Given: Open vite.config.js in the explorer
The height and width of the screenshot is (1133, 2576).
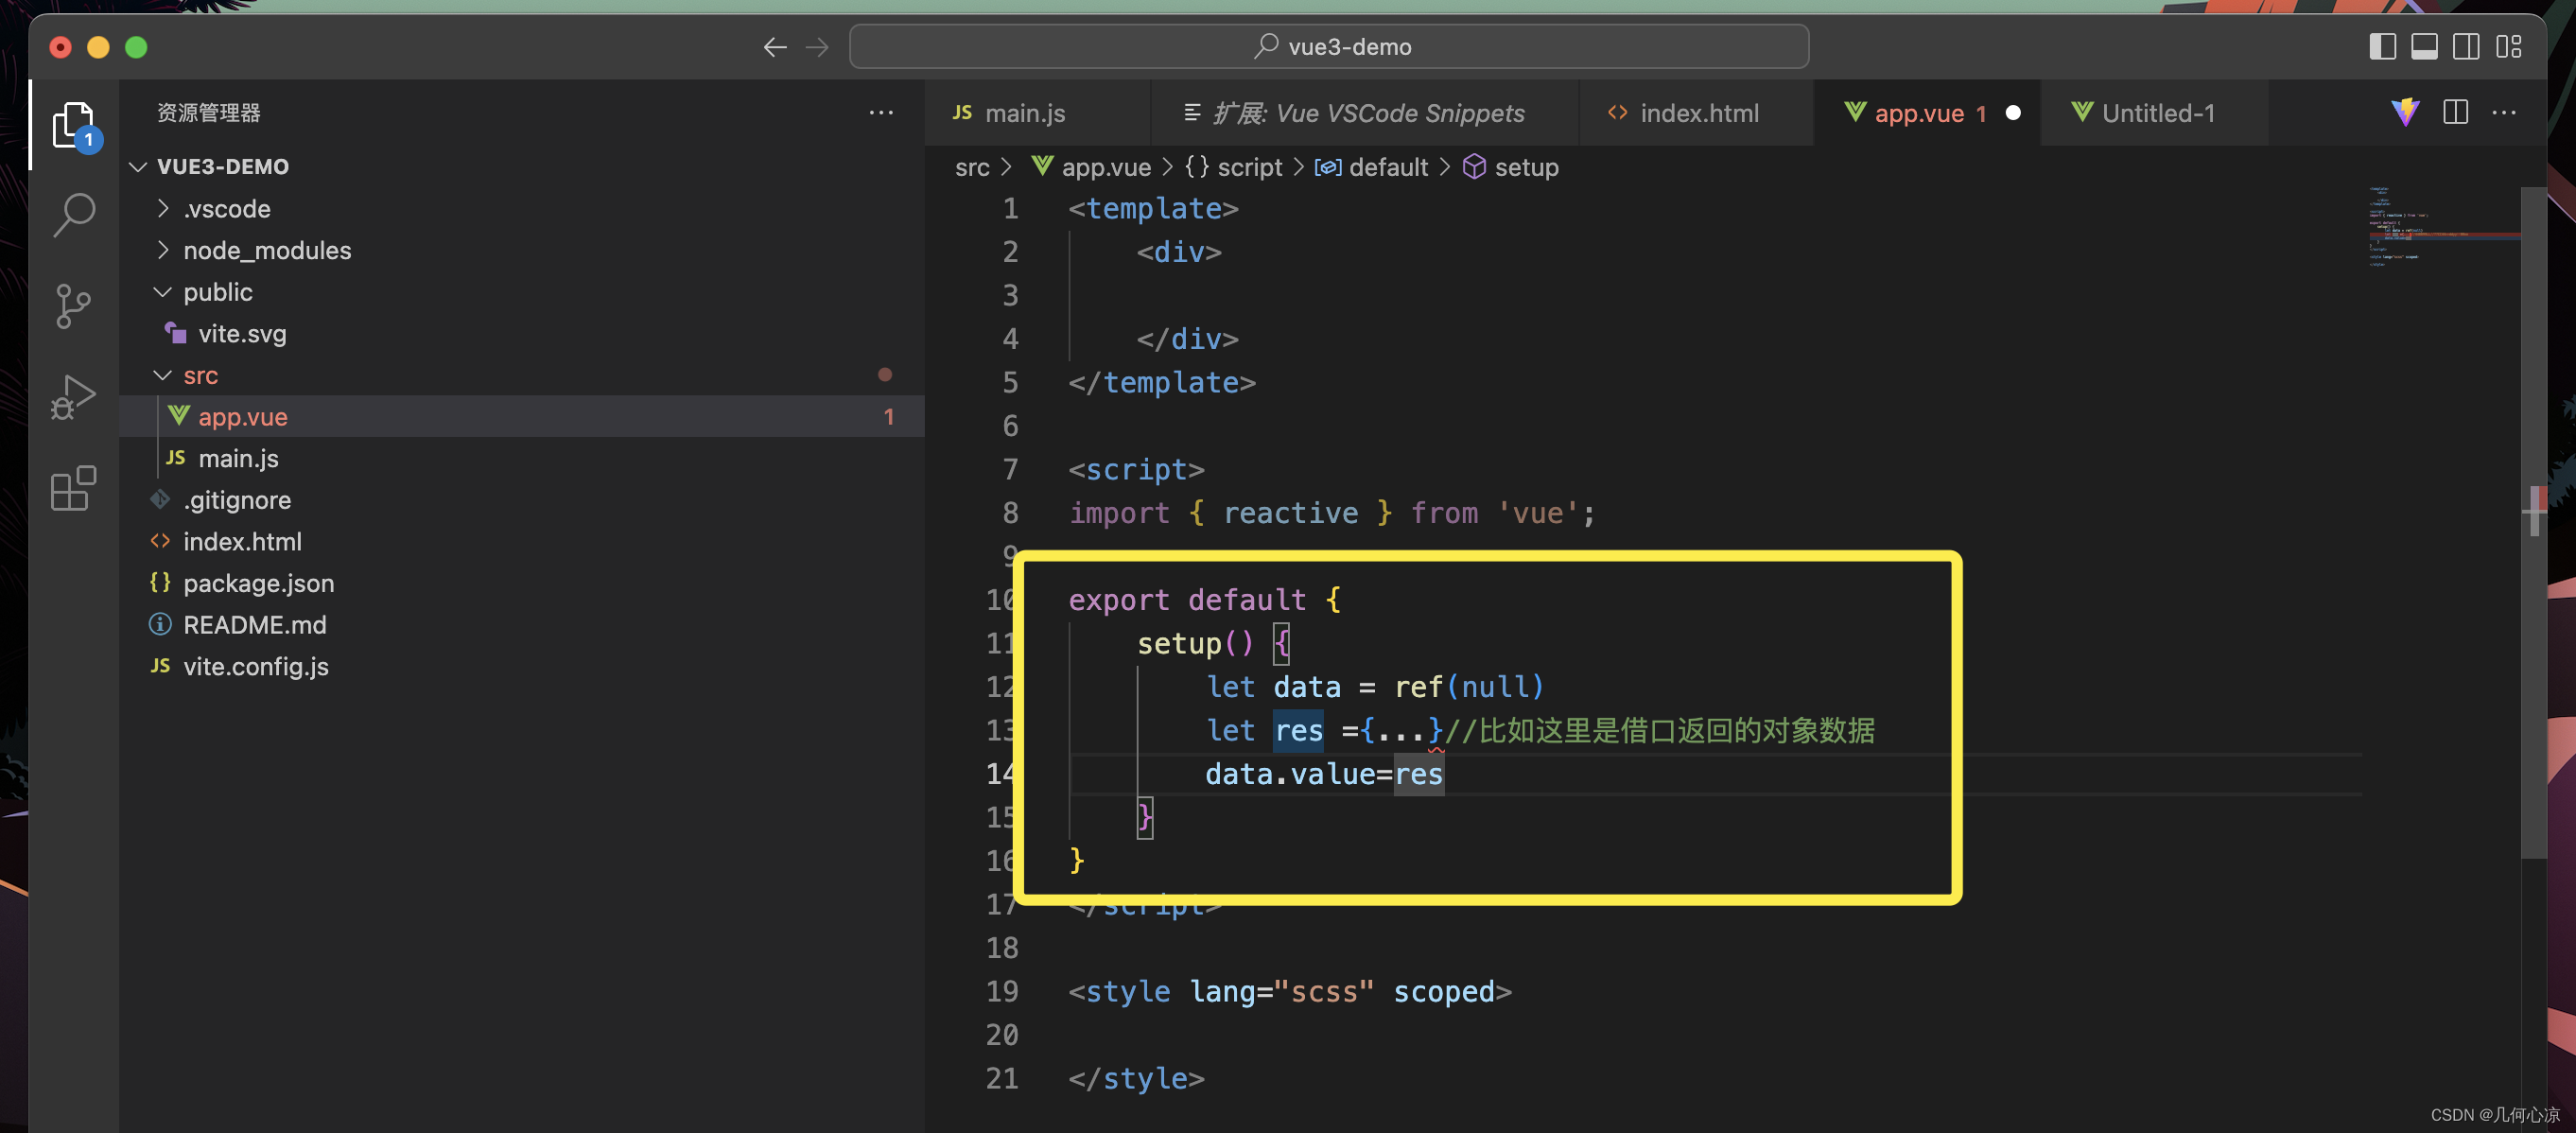Looking at the screenshot, I should click(x=521, y=666).
